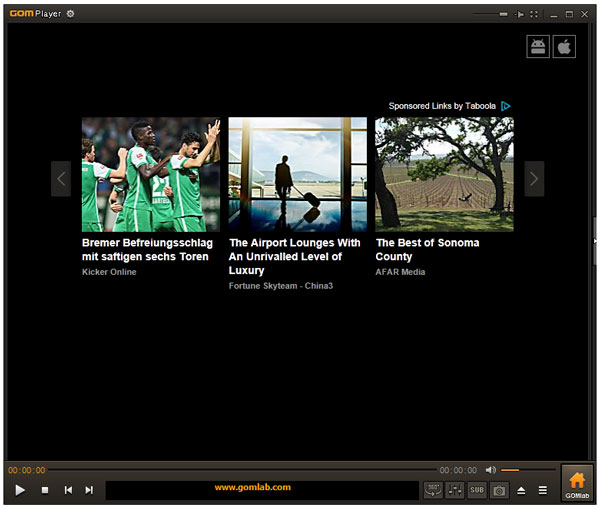Image resolution: width=600 pixels, height=509 pixels.
Task: Show previous sponsored links with left arrow
Action: point(61,179)
